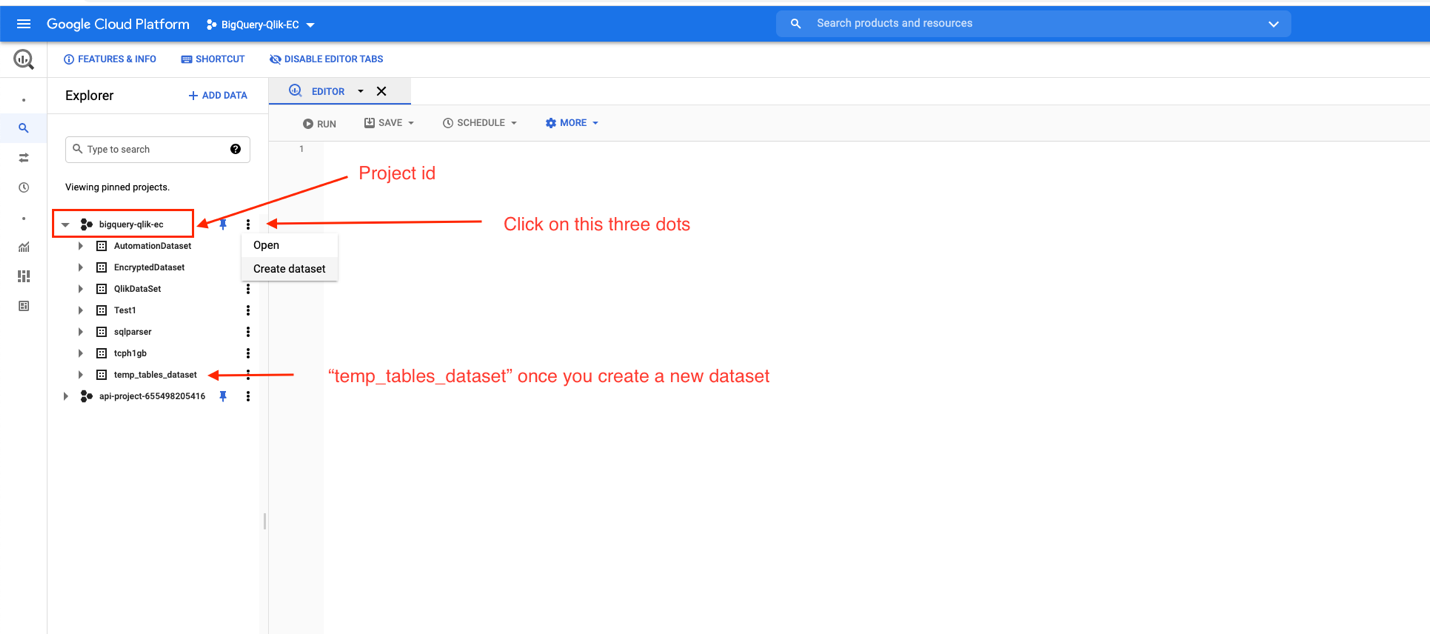Viewport: 1430px width, 634px height.
Task: Click the BigQuery logo icon
Action: pos(23,60)
